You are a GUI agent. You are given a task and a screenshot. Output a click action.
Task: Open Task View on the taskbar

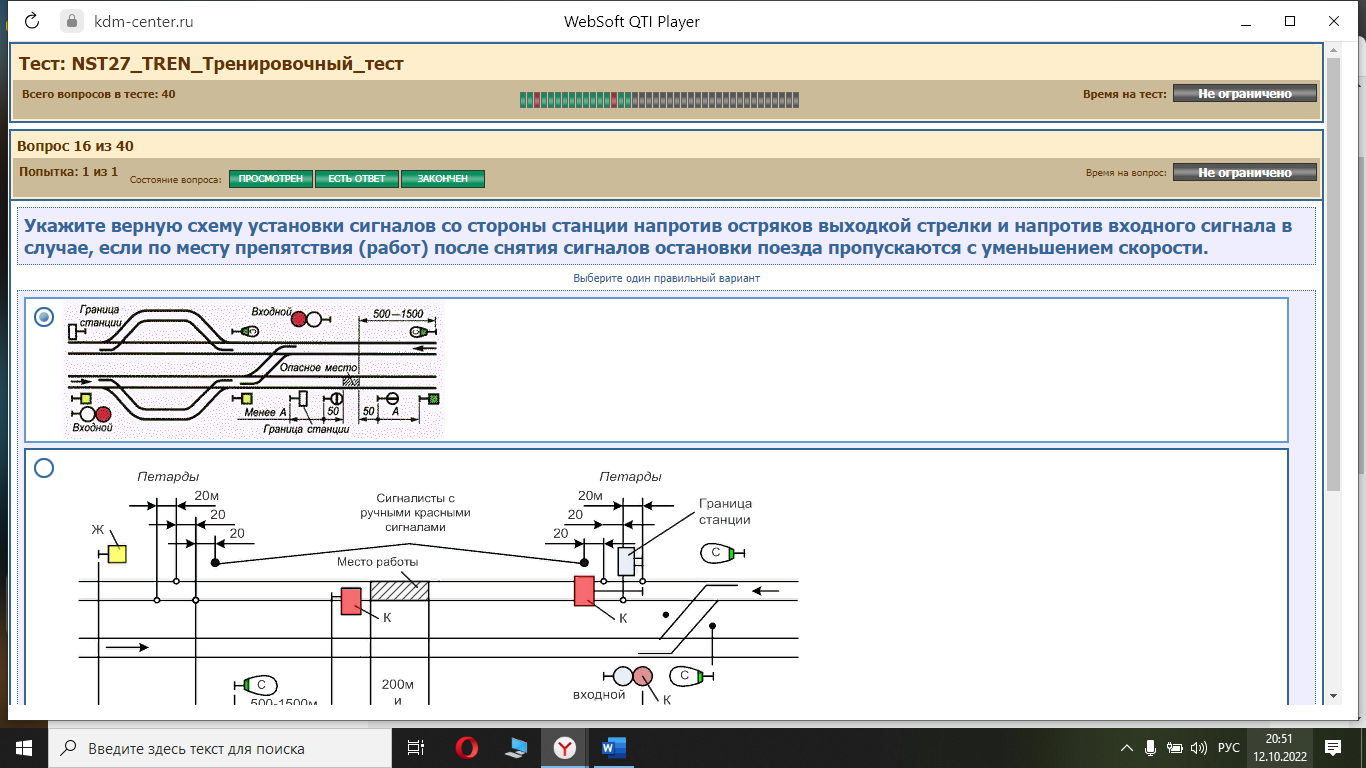click(x=416, y=747)
